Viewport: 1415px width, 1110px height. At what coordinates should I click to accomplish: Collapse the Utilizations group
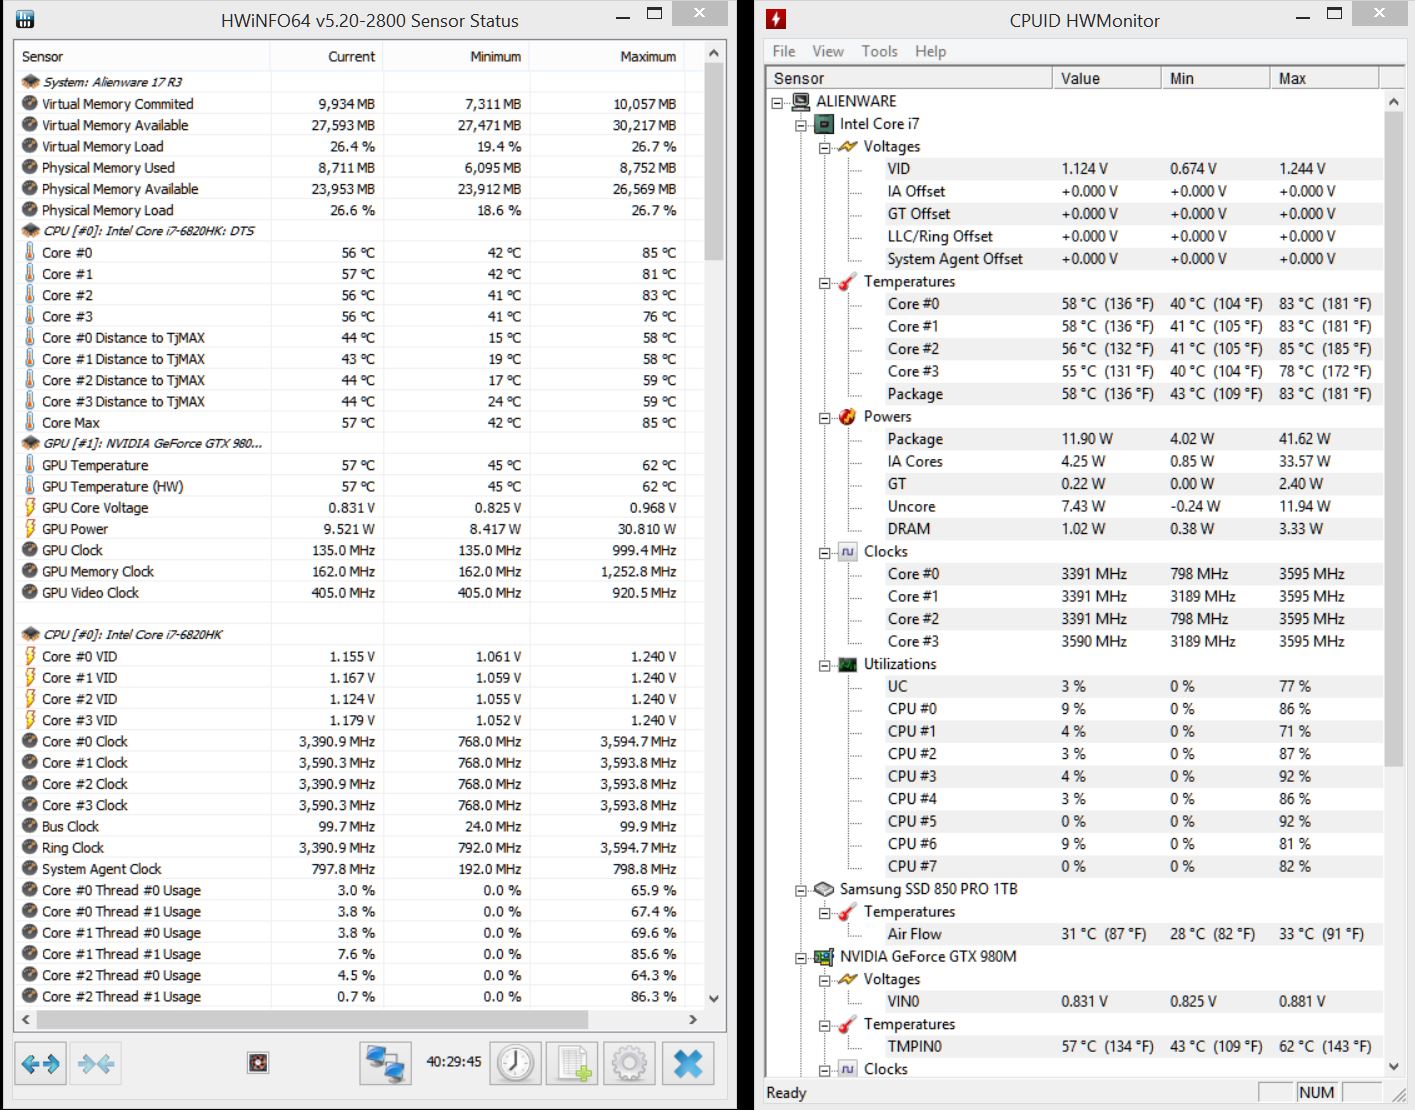point(825,666)
